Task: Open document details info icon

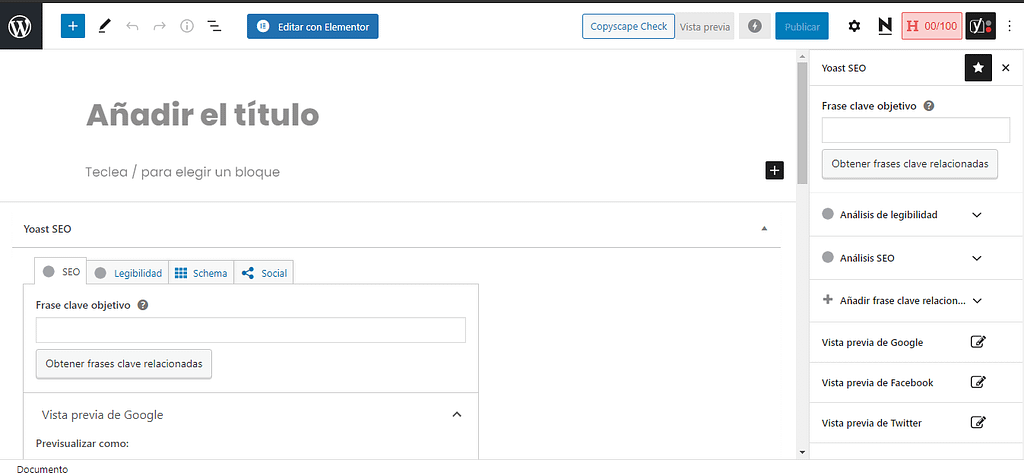Action: [x=187, y=26]
